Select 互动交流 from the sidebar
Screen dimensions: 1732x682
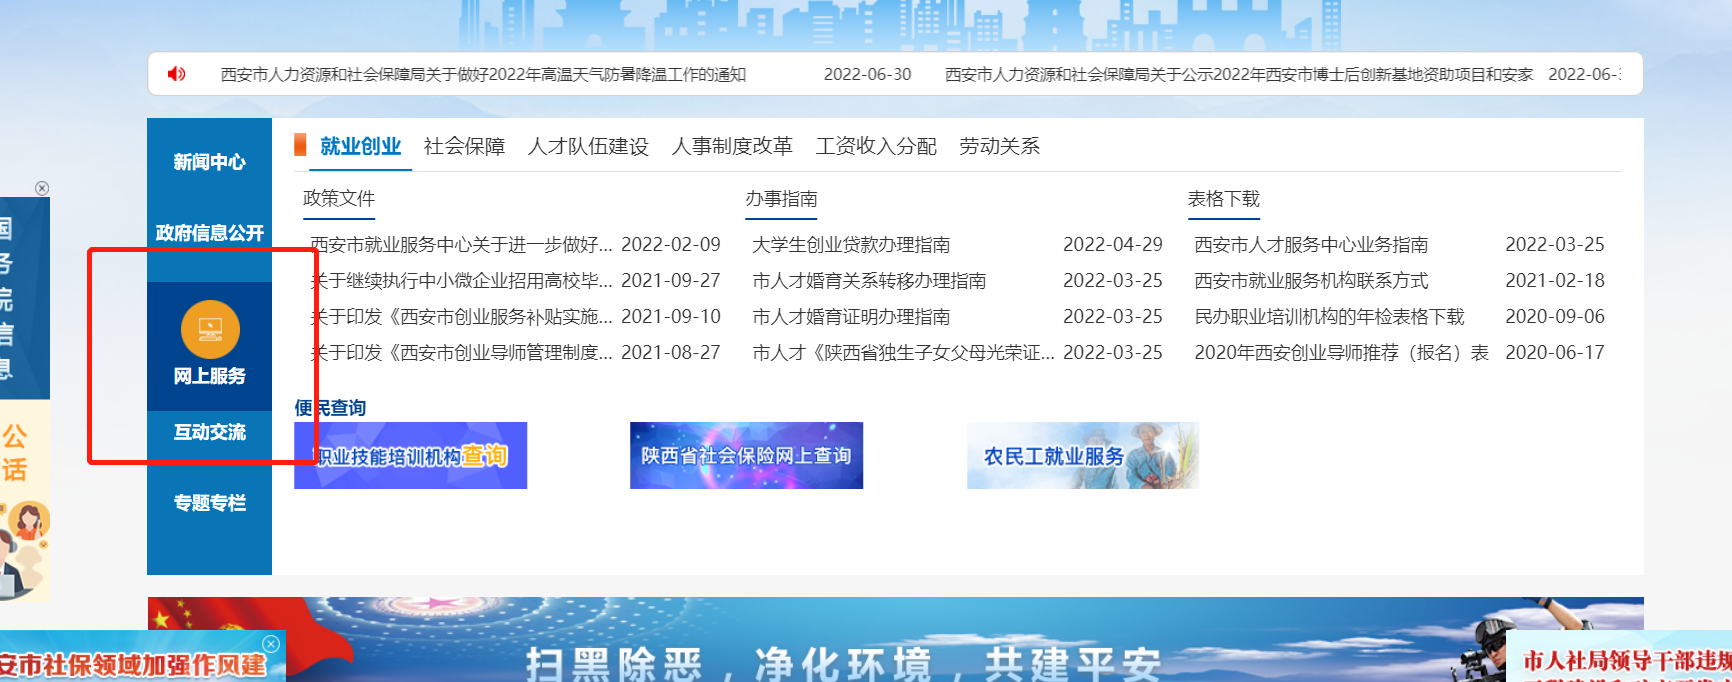[x=209, y=432]
